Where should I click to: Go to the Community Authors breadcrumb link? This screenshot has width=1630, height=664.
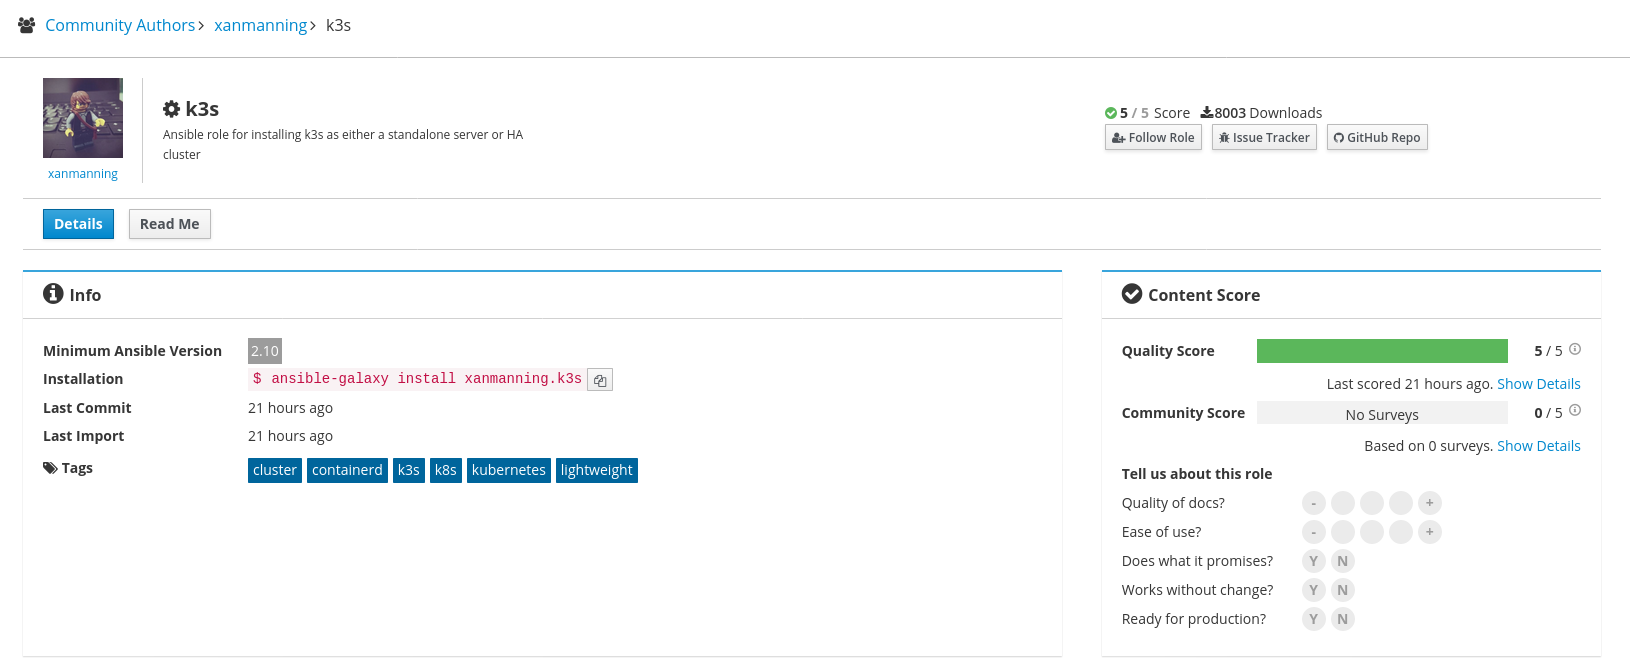point(120,25)
